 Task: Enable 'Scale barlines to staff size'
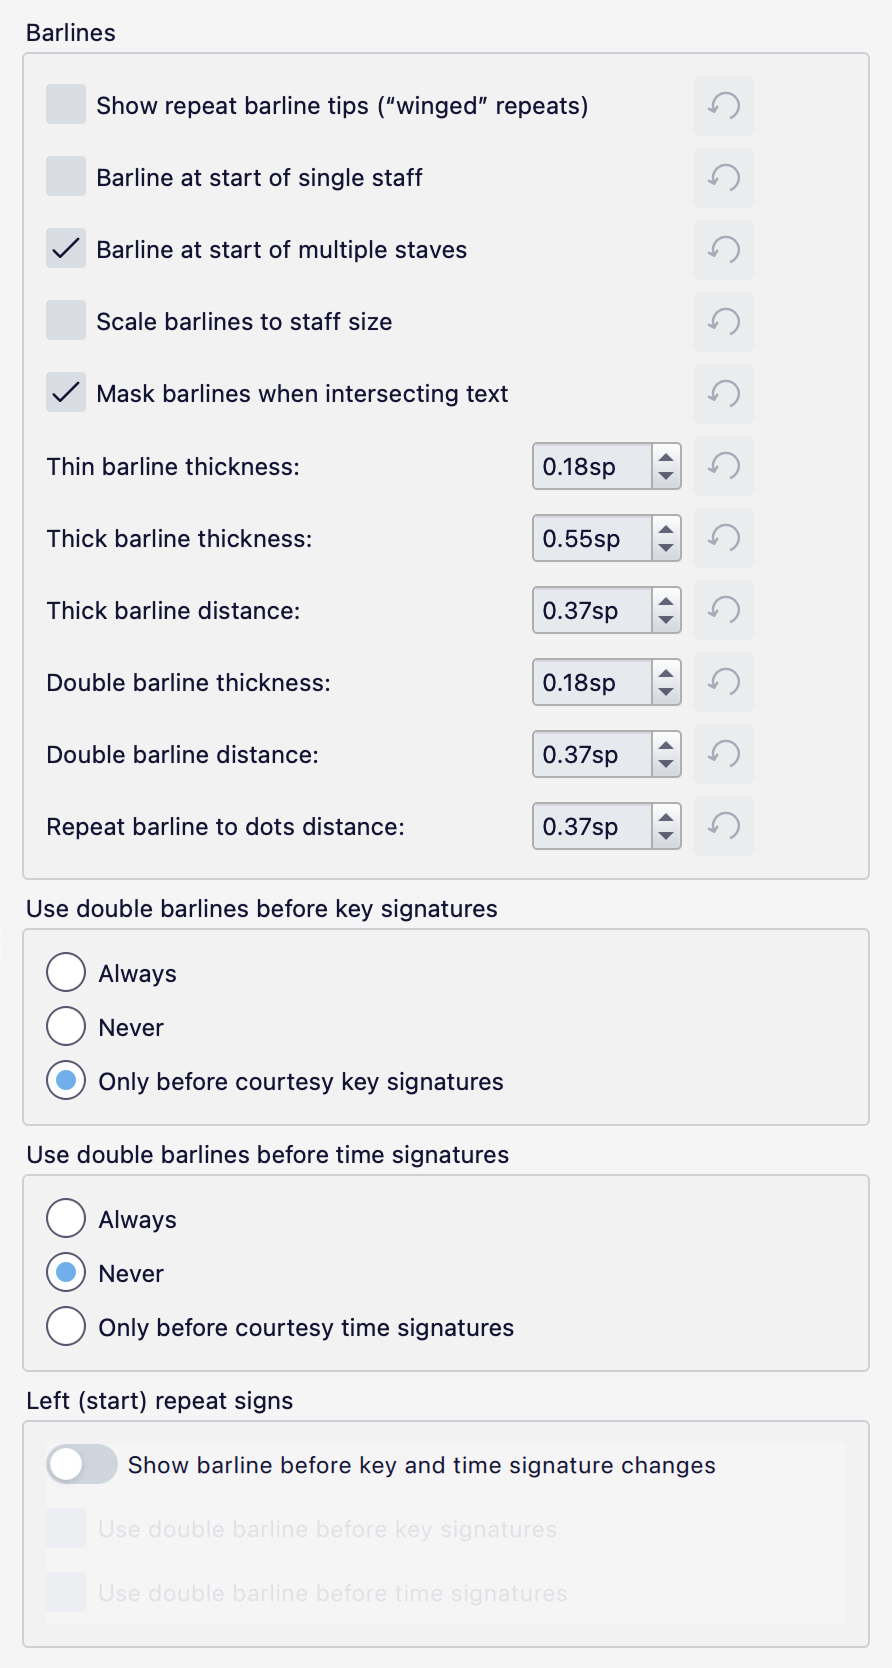pos(64,321)
